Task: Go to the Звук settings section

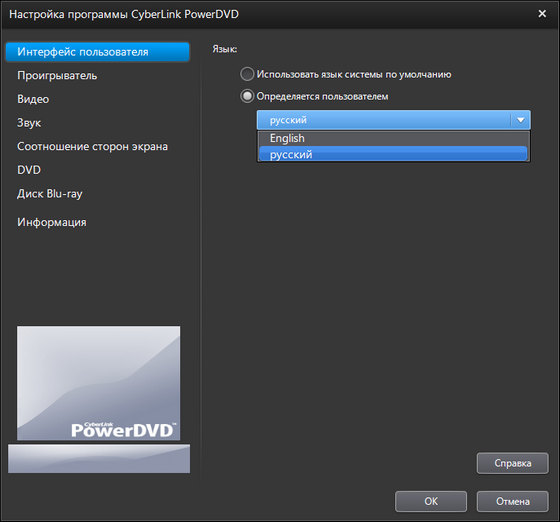Action: click(x=29, y=123)
